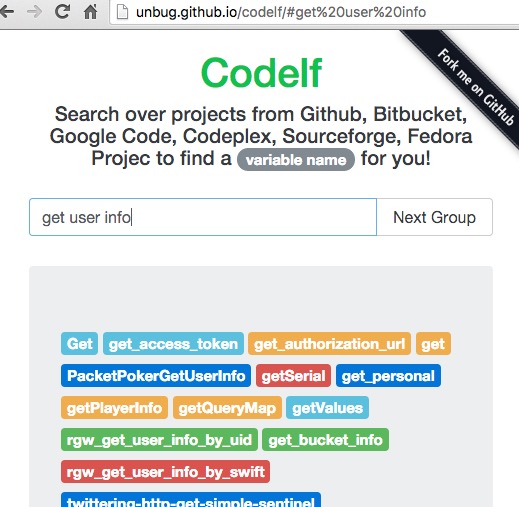Click the Next Group button
Screen dimensions: 519x507
point(434,217)
